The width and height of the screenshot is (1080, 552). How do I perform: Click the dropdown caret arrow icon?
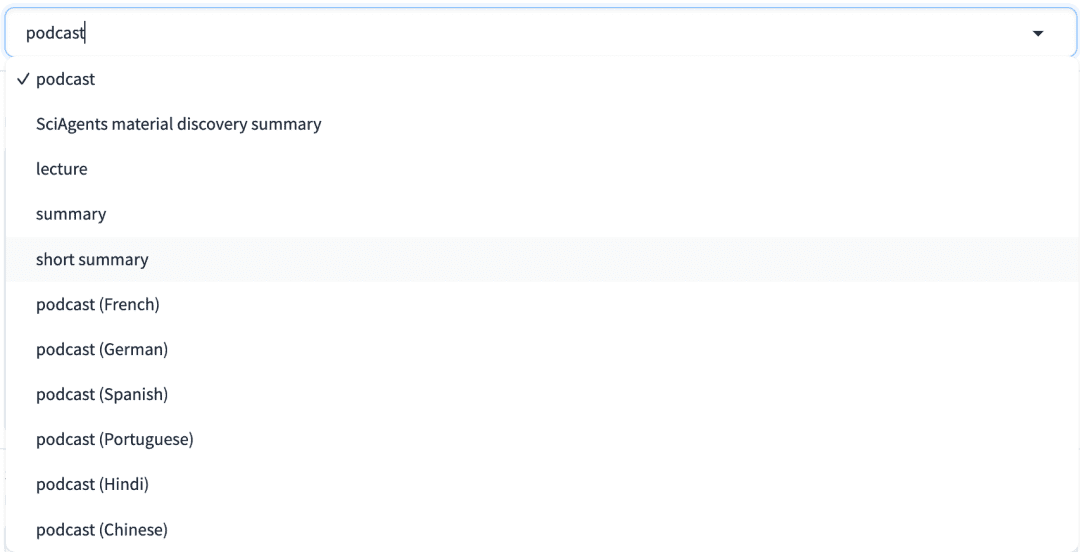click(1038, 33)
